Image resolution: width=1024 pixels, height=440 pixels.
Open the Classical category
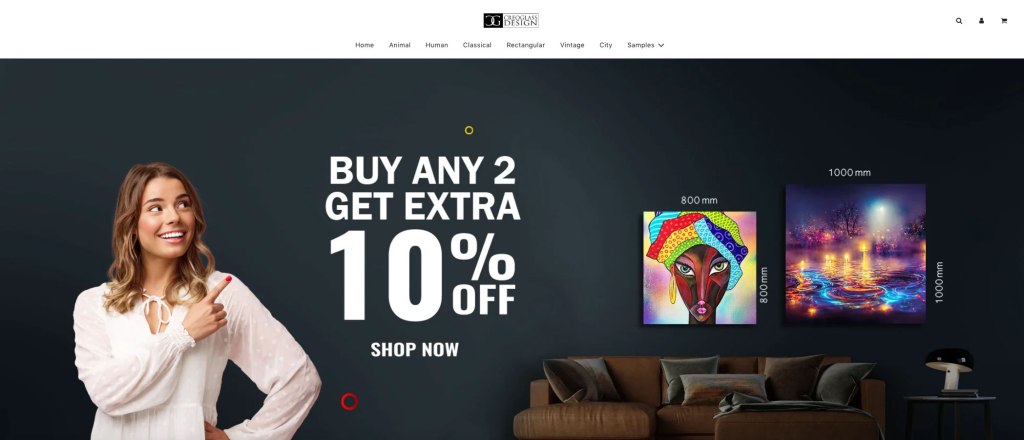point(477,45)
